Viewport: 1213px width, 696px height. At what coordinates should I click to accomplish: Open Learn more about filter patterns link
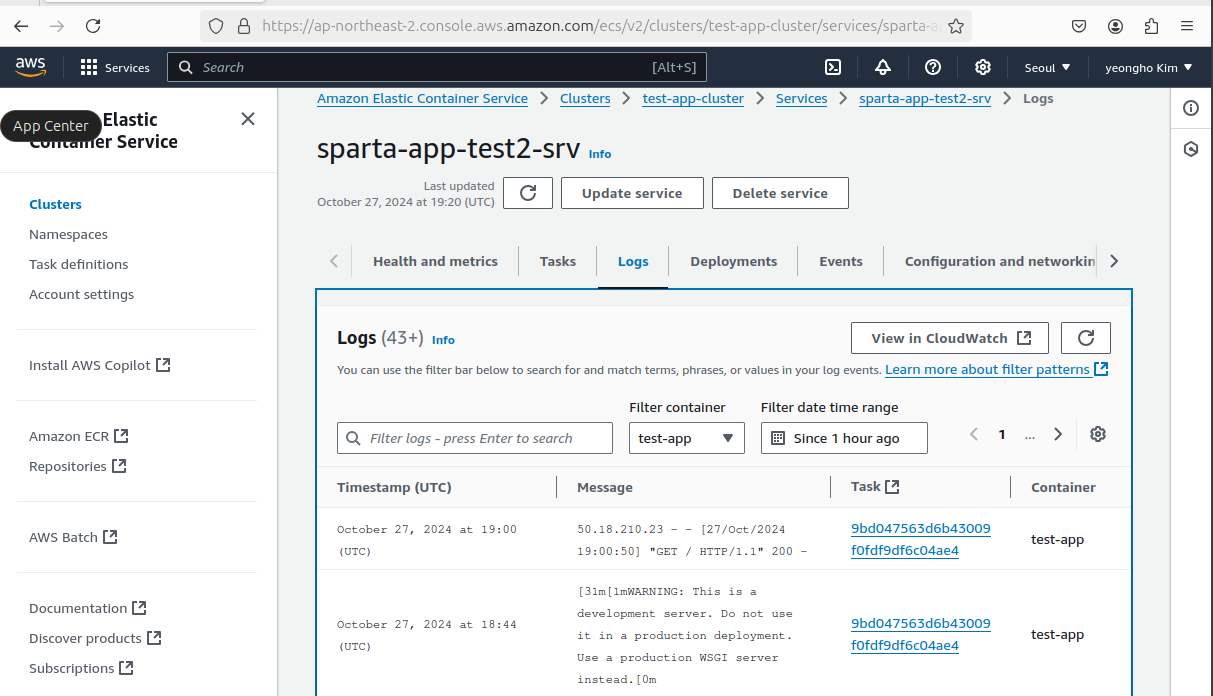coord(996,369)
